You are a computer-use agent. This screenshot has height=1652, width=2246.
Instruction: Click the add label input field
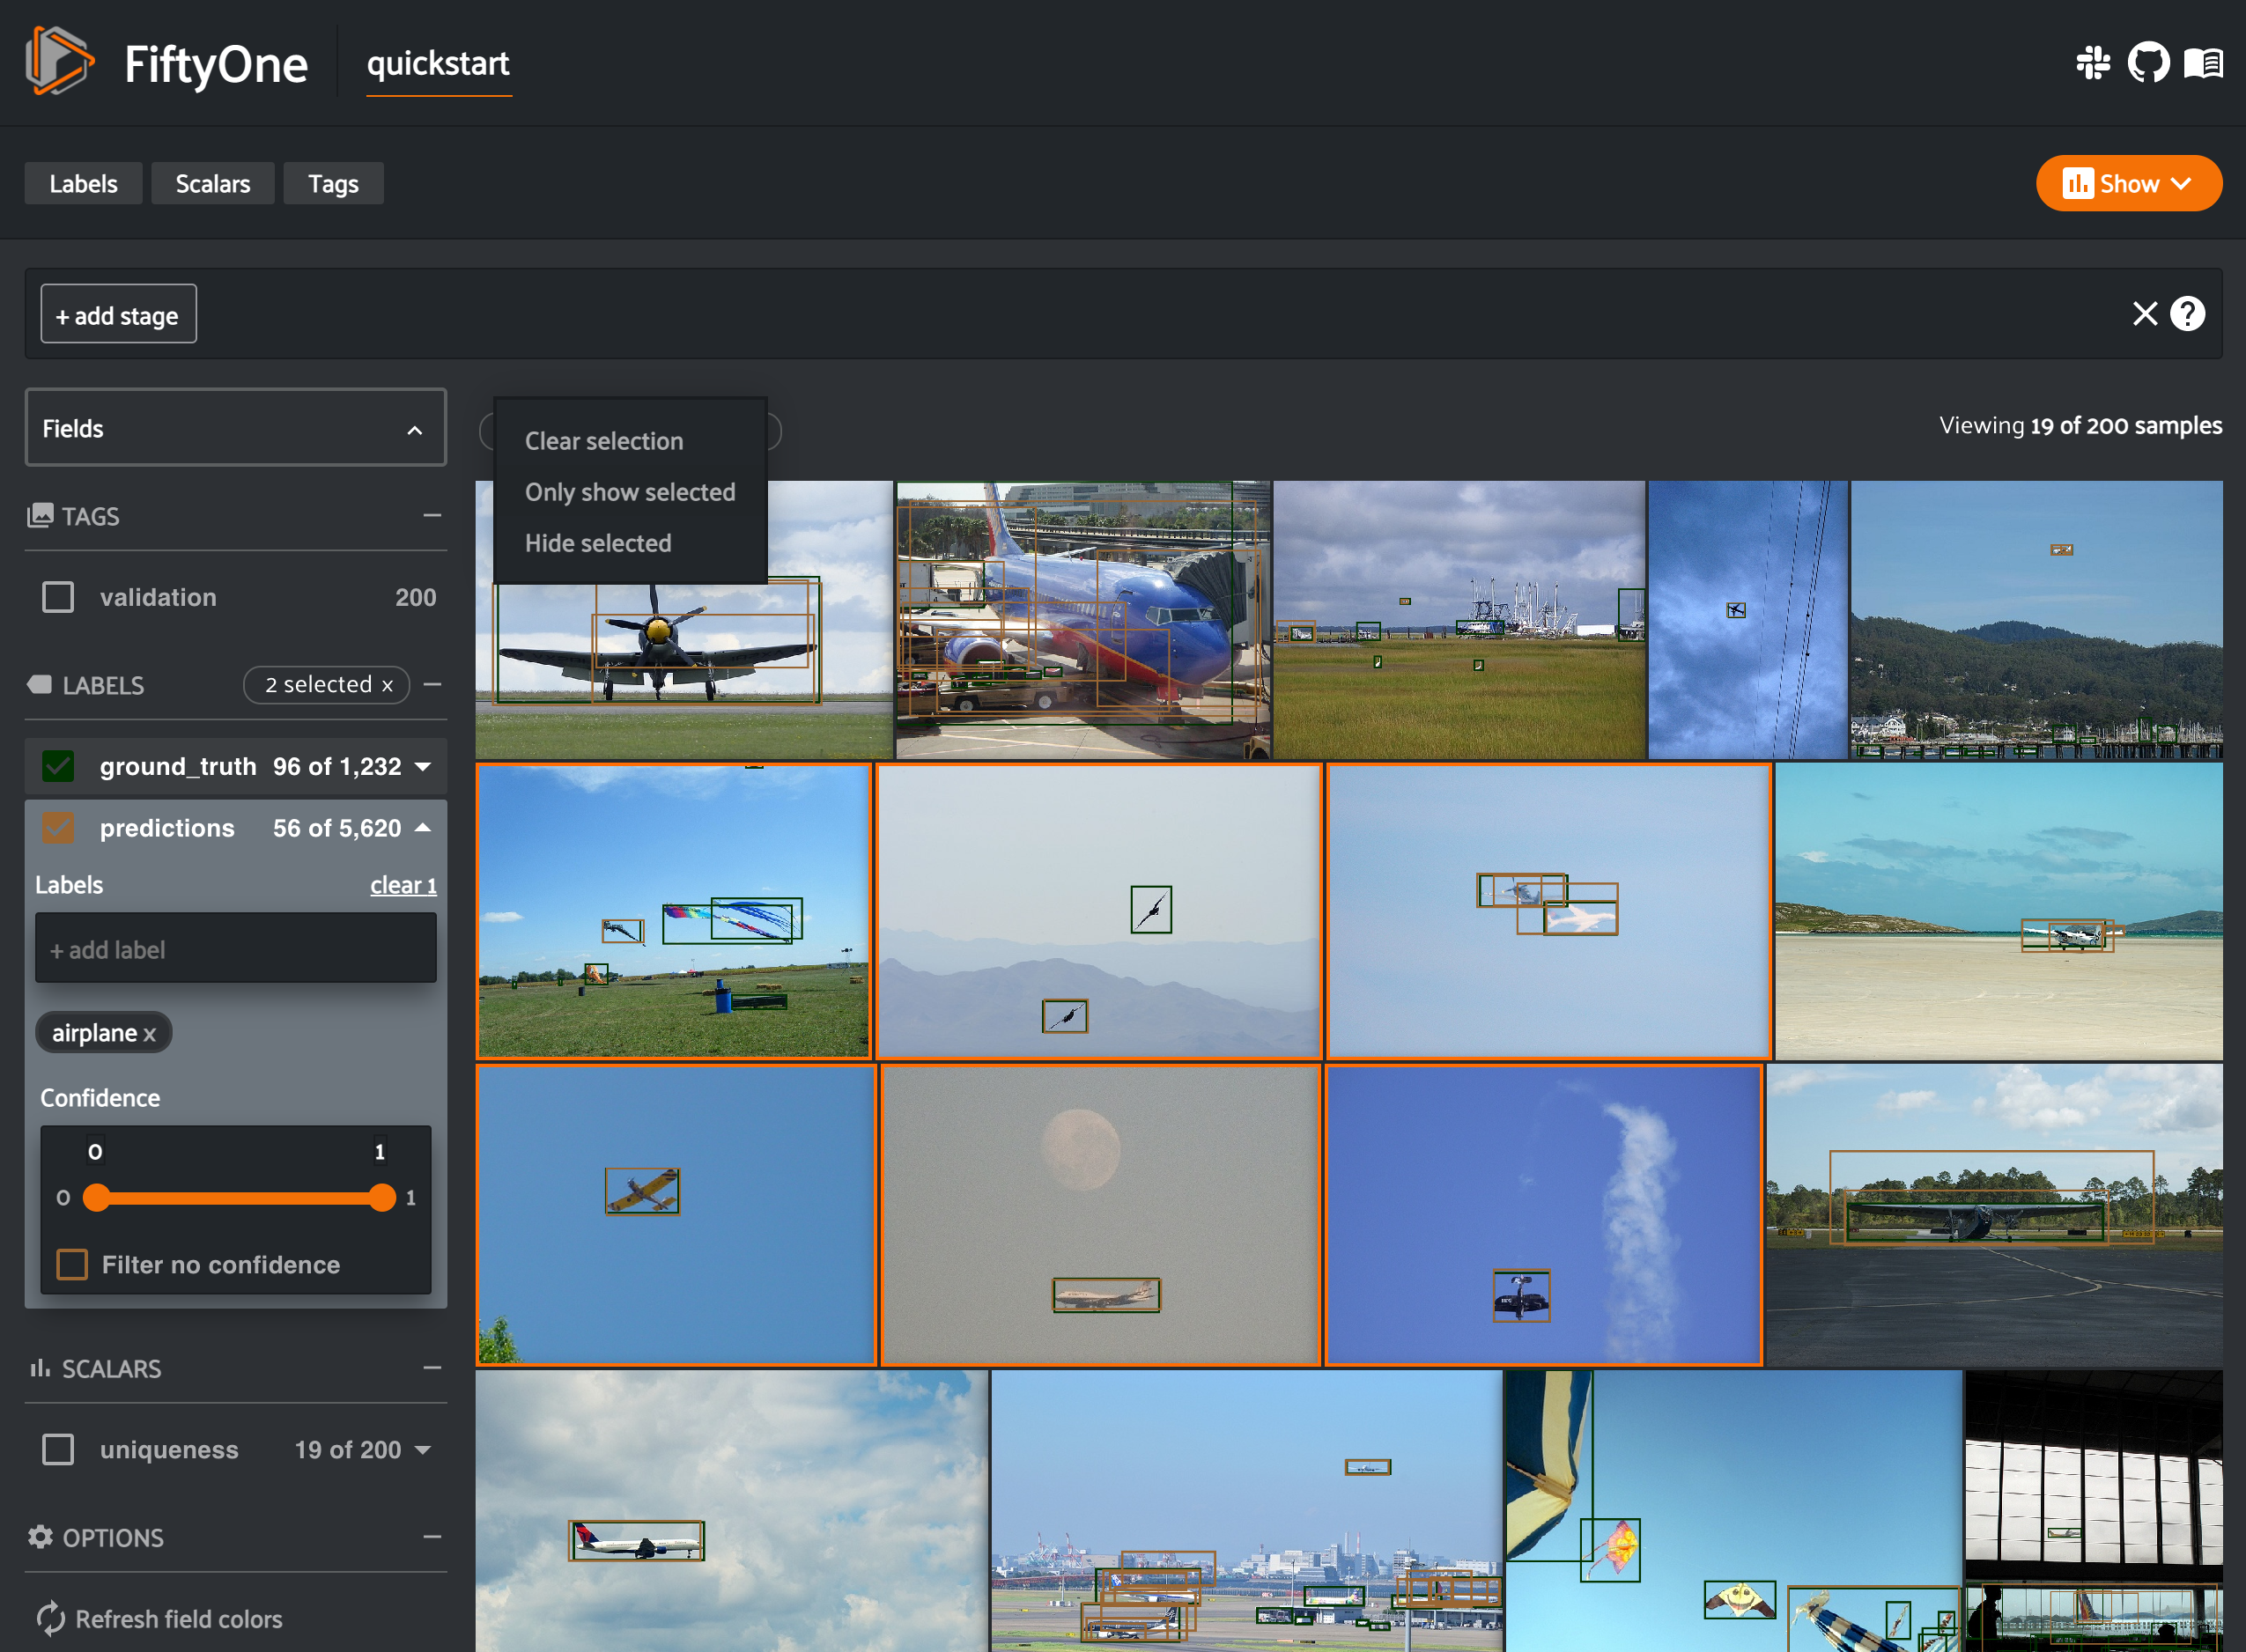(x=236, y=948)
